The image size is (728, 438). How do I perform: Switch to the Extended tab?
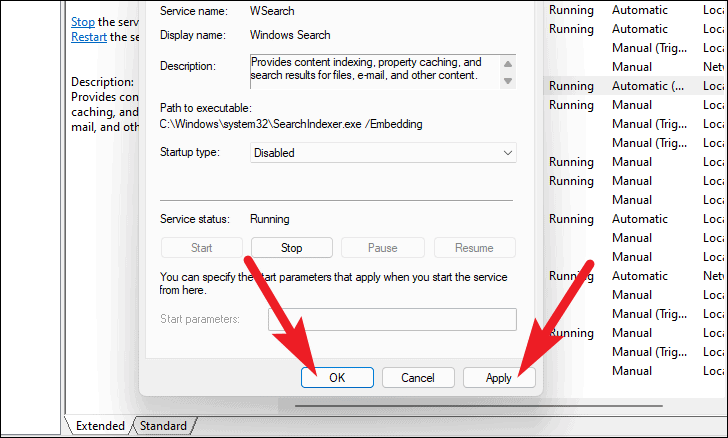tap(100, 425)
